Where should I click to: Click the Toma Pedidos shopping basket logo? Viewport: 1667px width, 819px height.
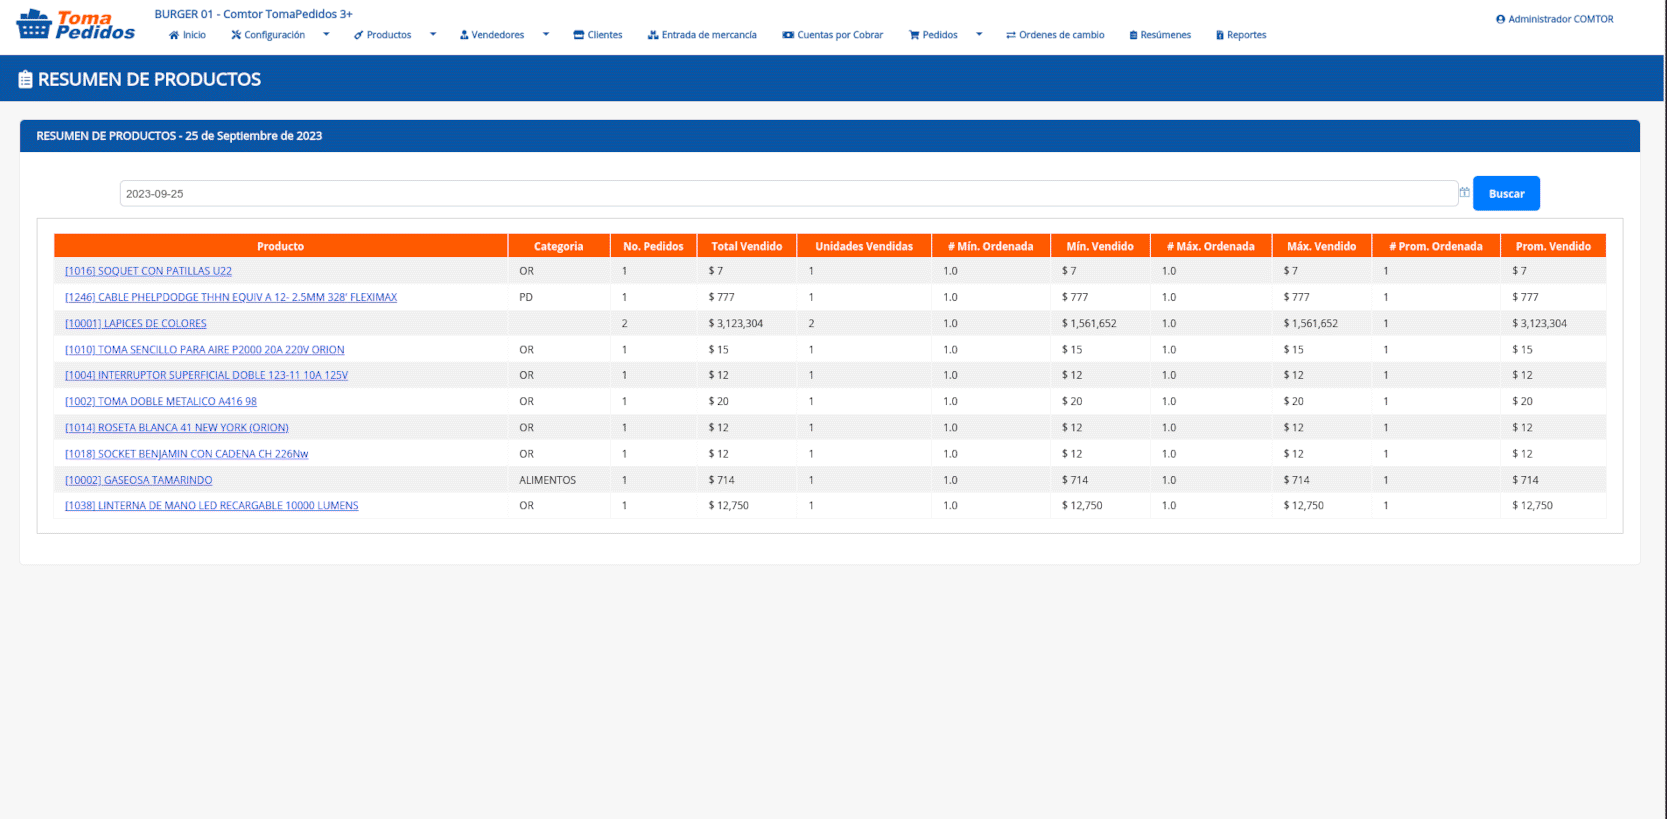tap(75, 25)
